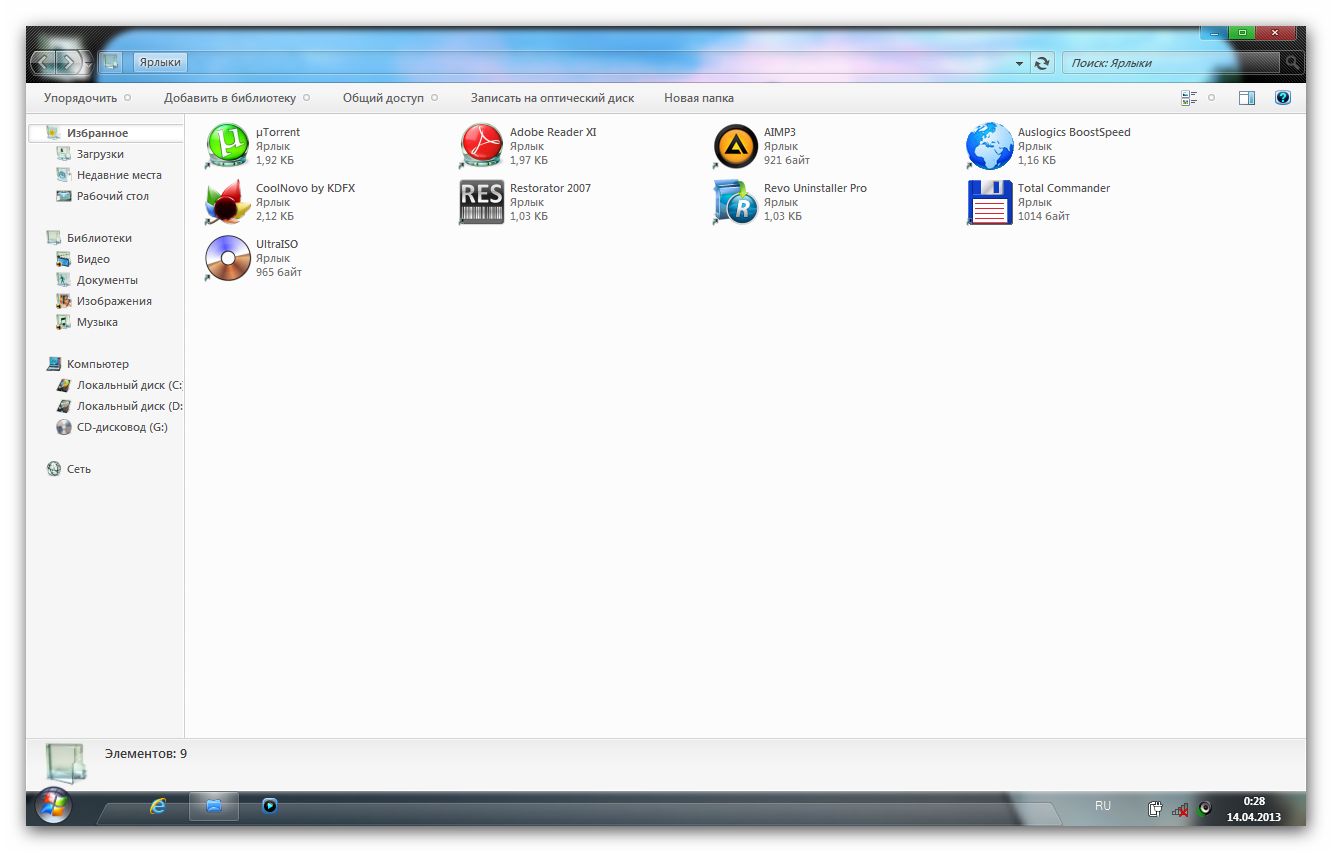This screenshot has width=1332, height=852.
Task: Open the Добавить в библиотеку dropdown
Action: tap(237, 98)
